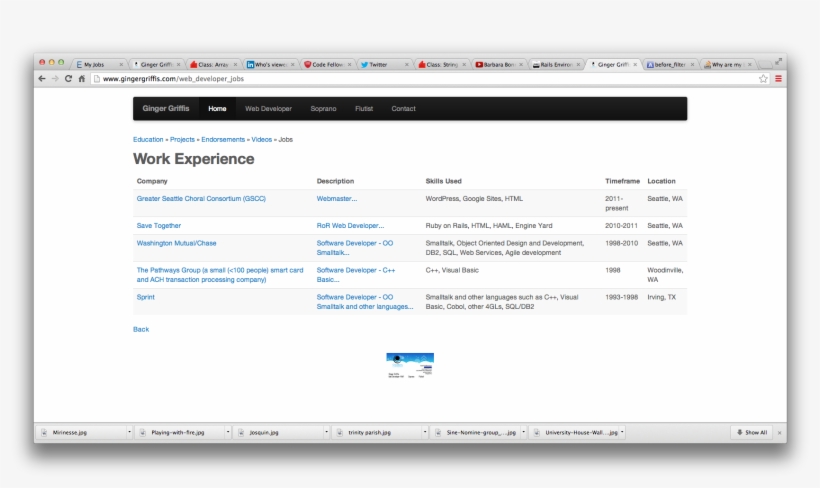Viewport: 820px width, 488px height.
Task: Close the My Jobs tab
Action: point(121,64)
